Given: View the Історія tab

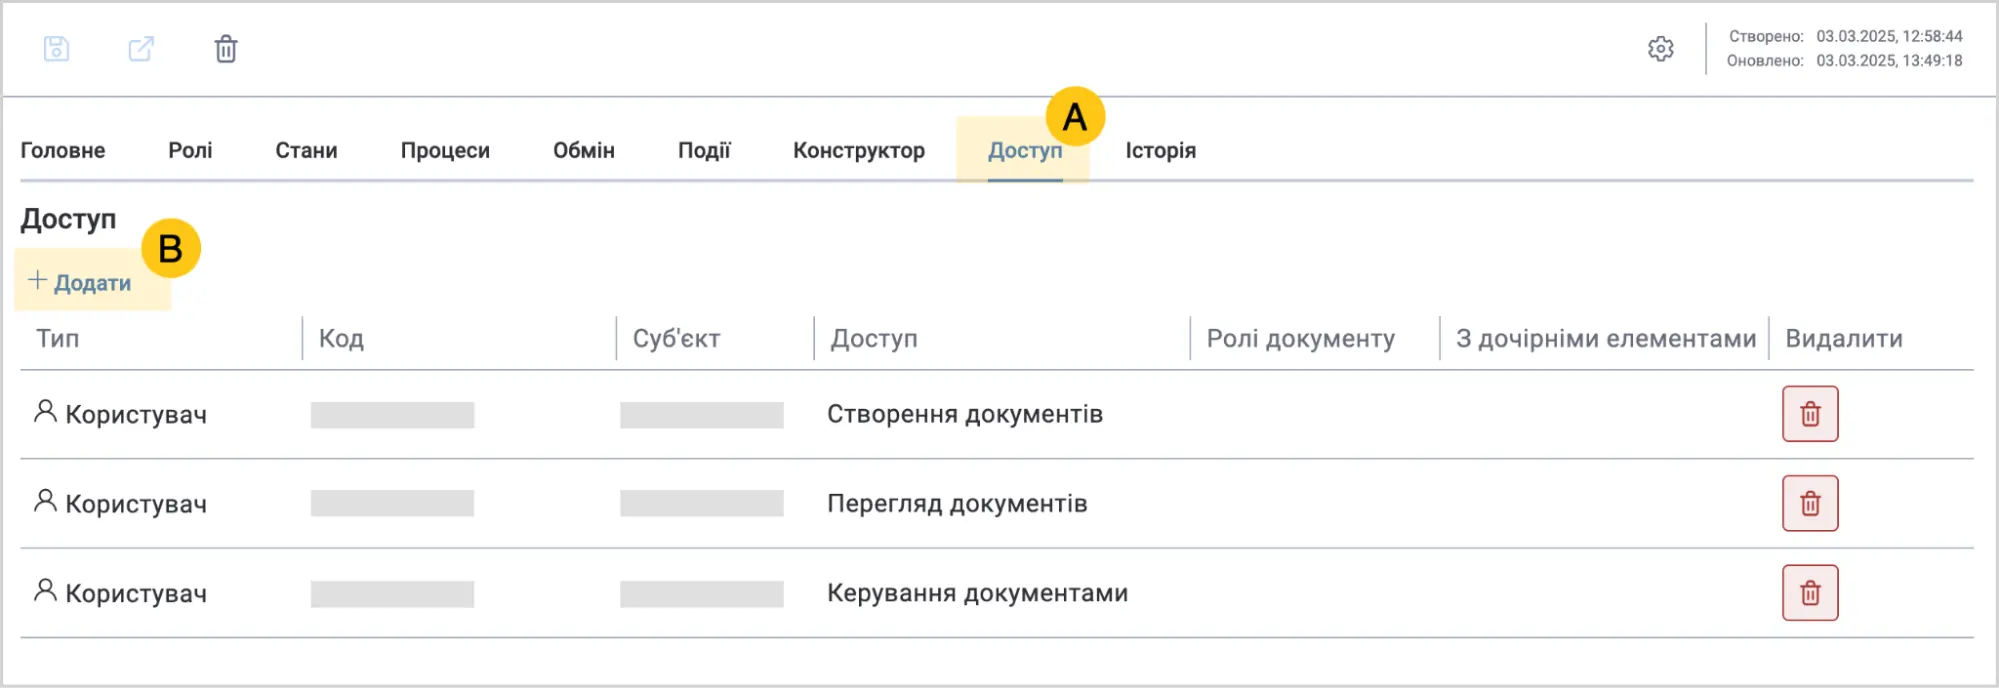Looking at the screenshot, I should (1160, 151).
